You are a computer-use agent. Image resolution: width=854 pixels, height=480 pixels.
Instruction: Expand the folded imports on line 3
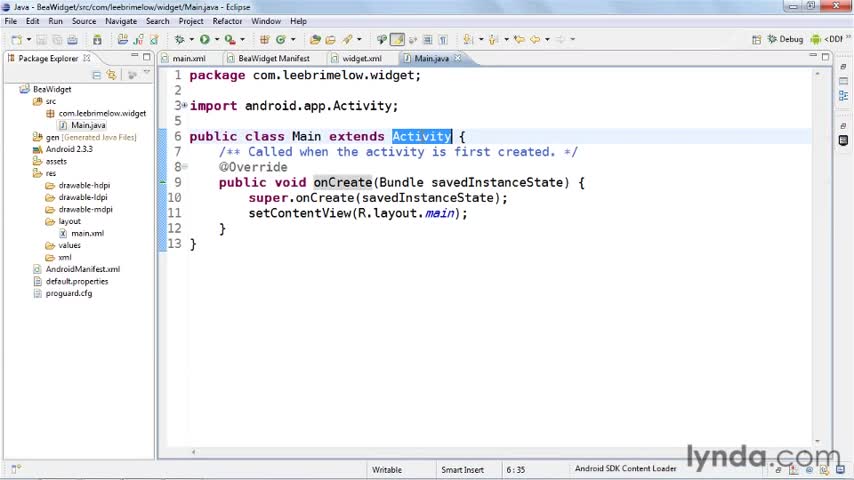[x=185, y=105]
